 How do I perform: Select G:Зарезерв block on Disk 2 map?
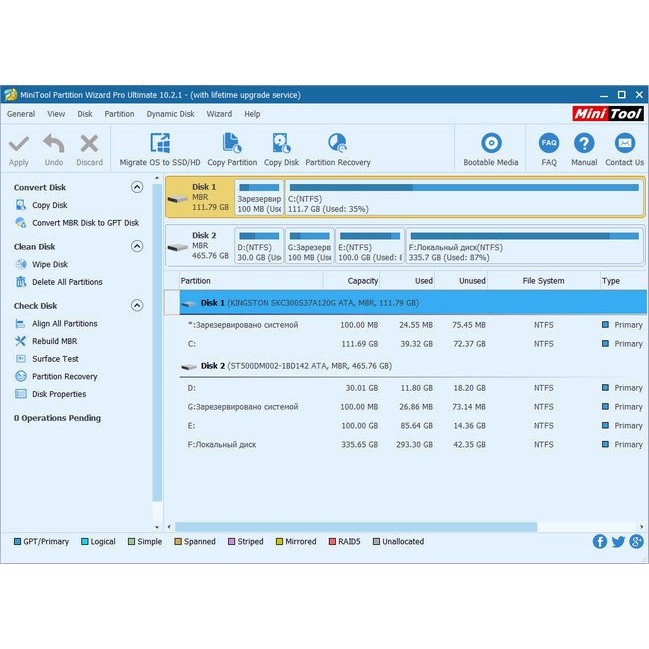coord(309,246)
